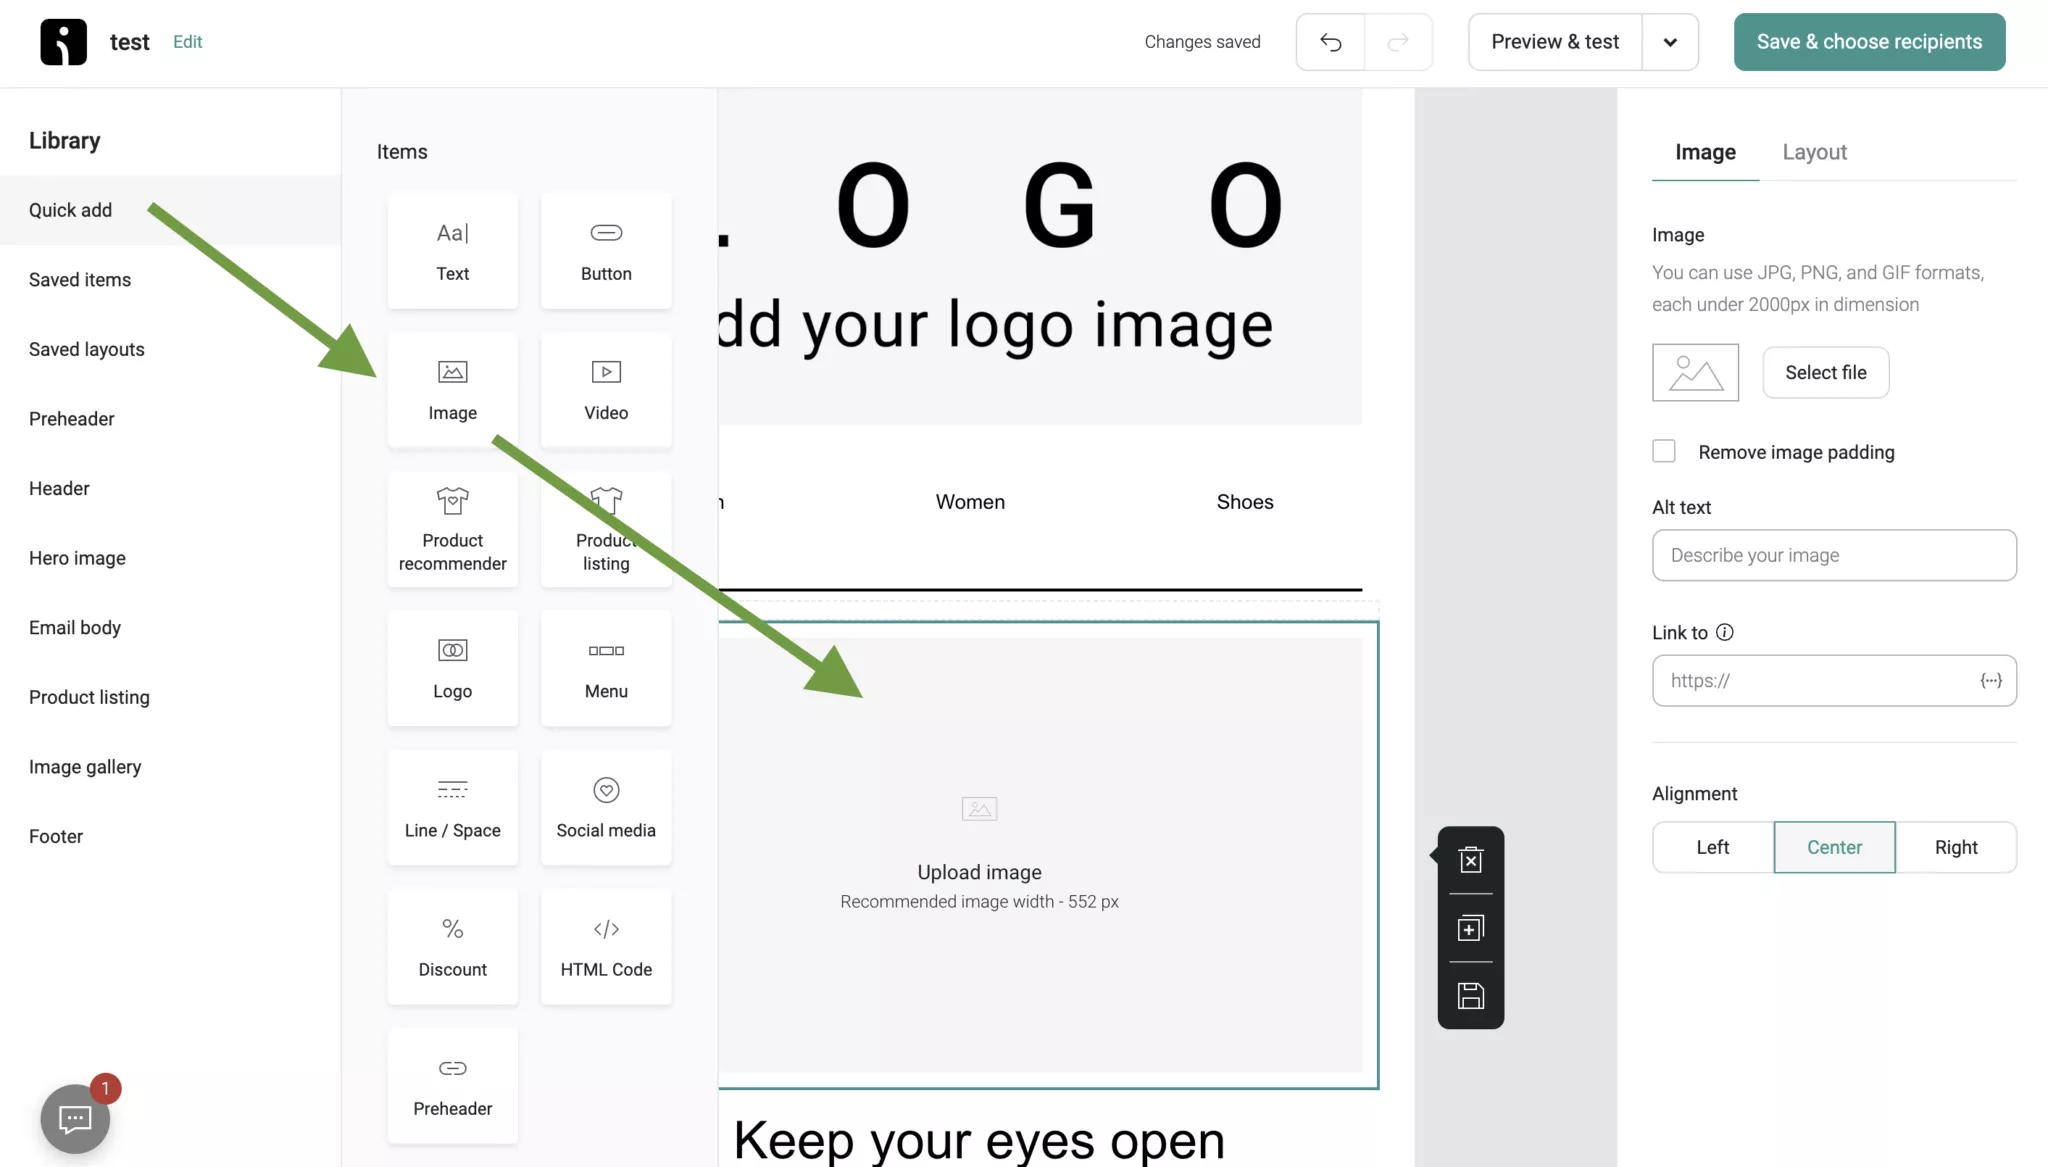Screen dimensions: 2048x1167
Task: Select the Product recommender item
Action: coord(452,528)
